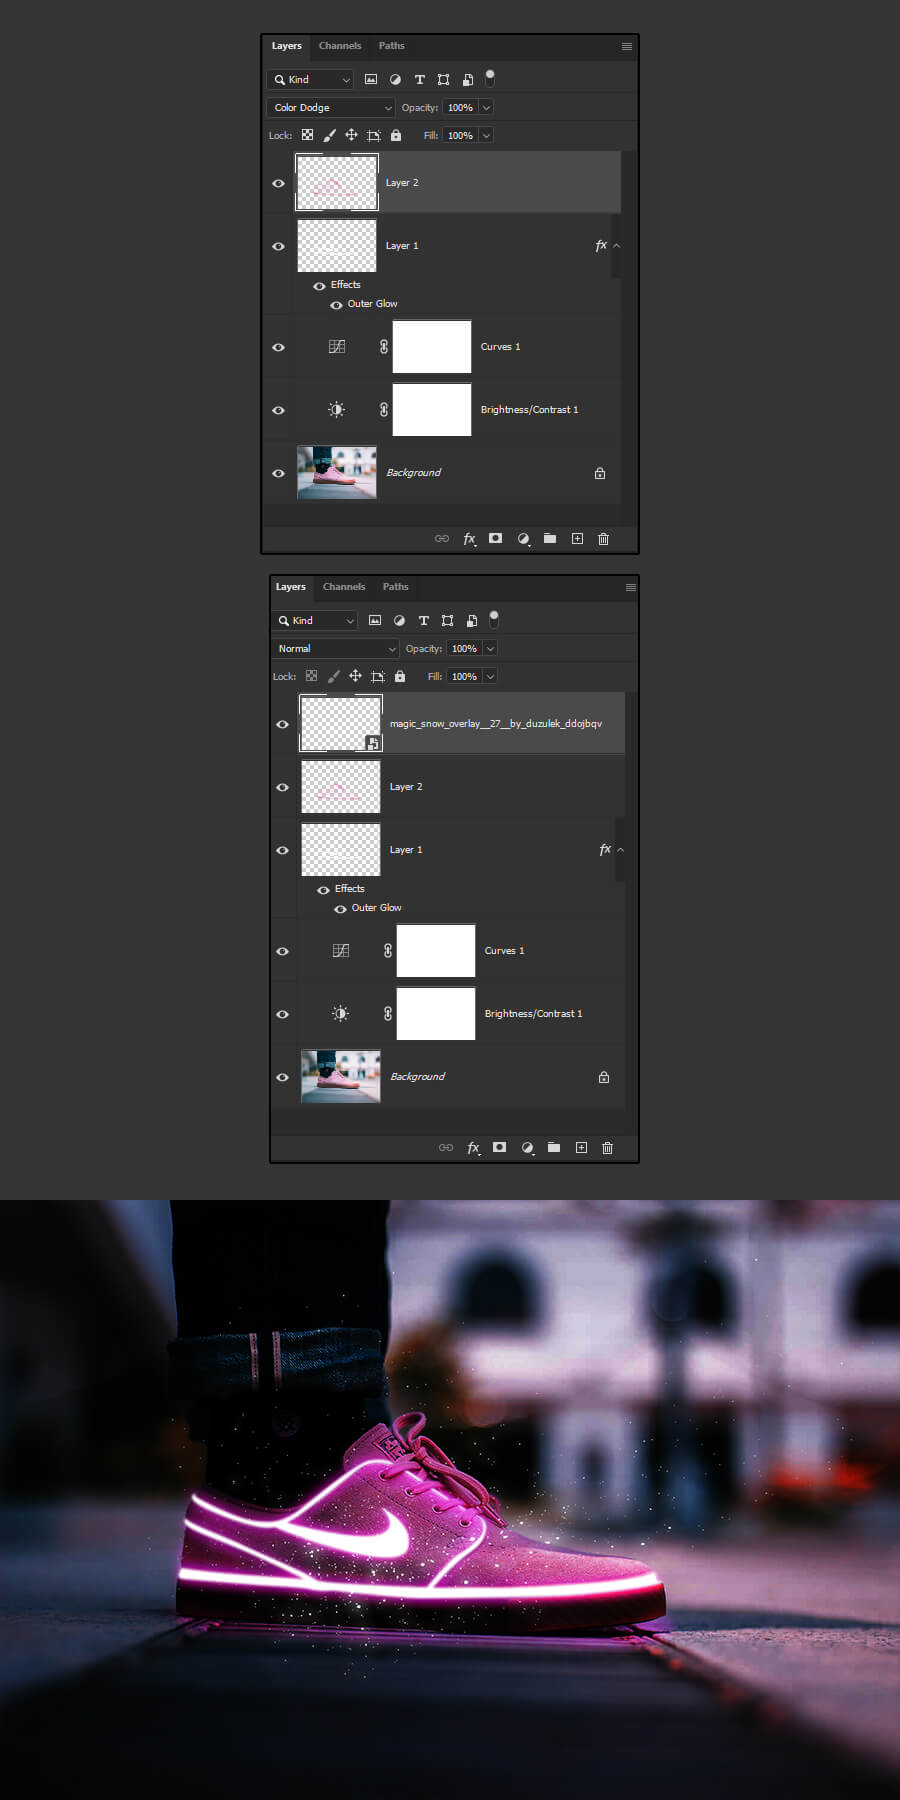Open Normal blend mode dropdown
This screenshot has width=900, height=1800.
coord(335,649)
